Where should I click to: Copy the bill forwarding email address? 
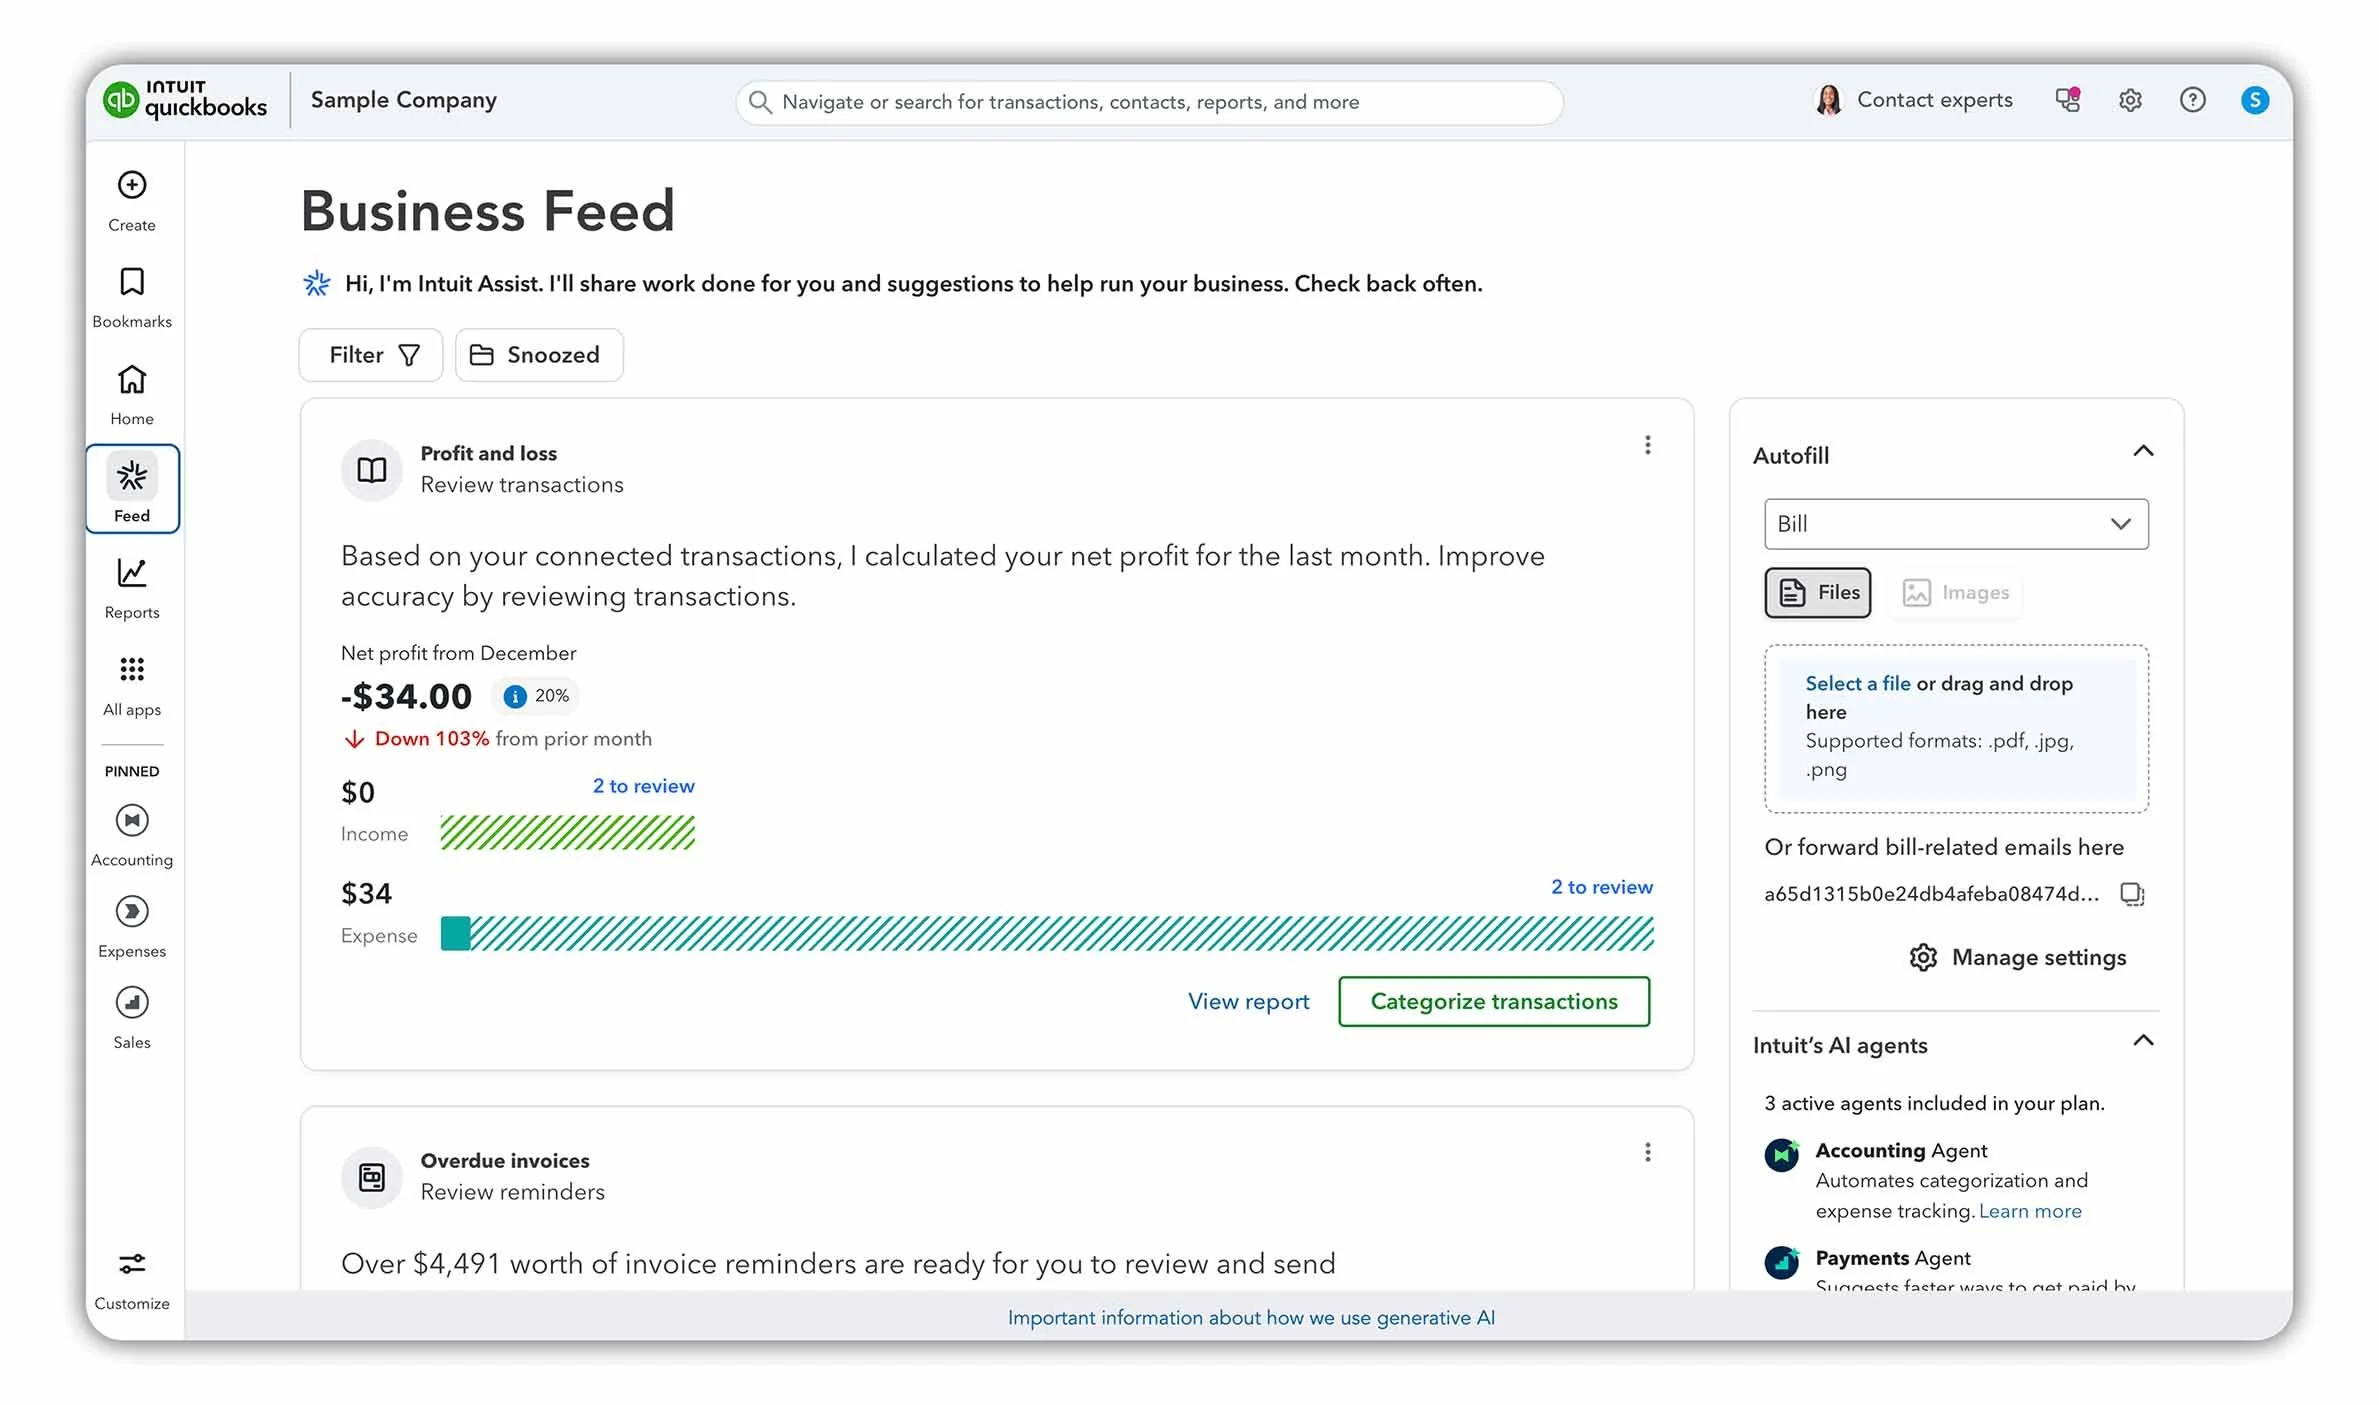click(2132, 894)
